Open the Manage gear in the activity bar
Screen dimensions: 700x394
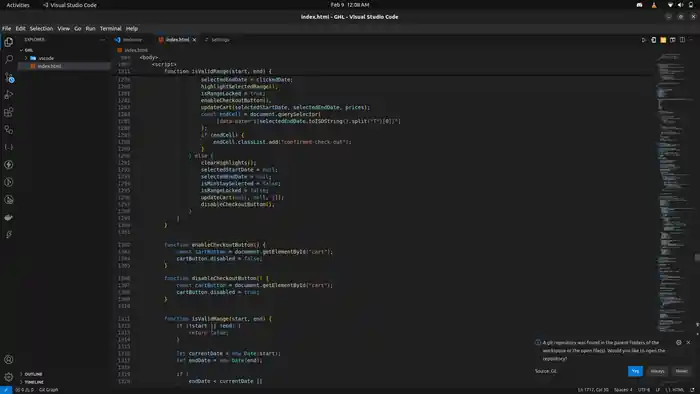click(x=8, y=377)
